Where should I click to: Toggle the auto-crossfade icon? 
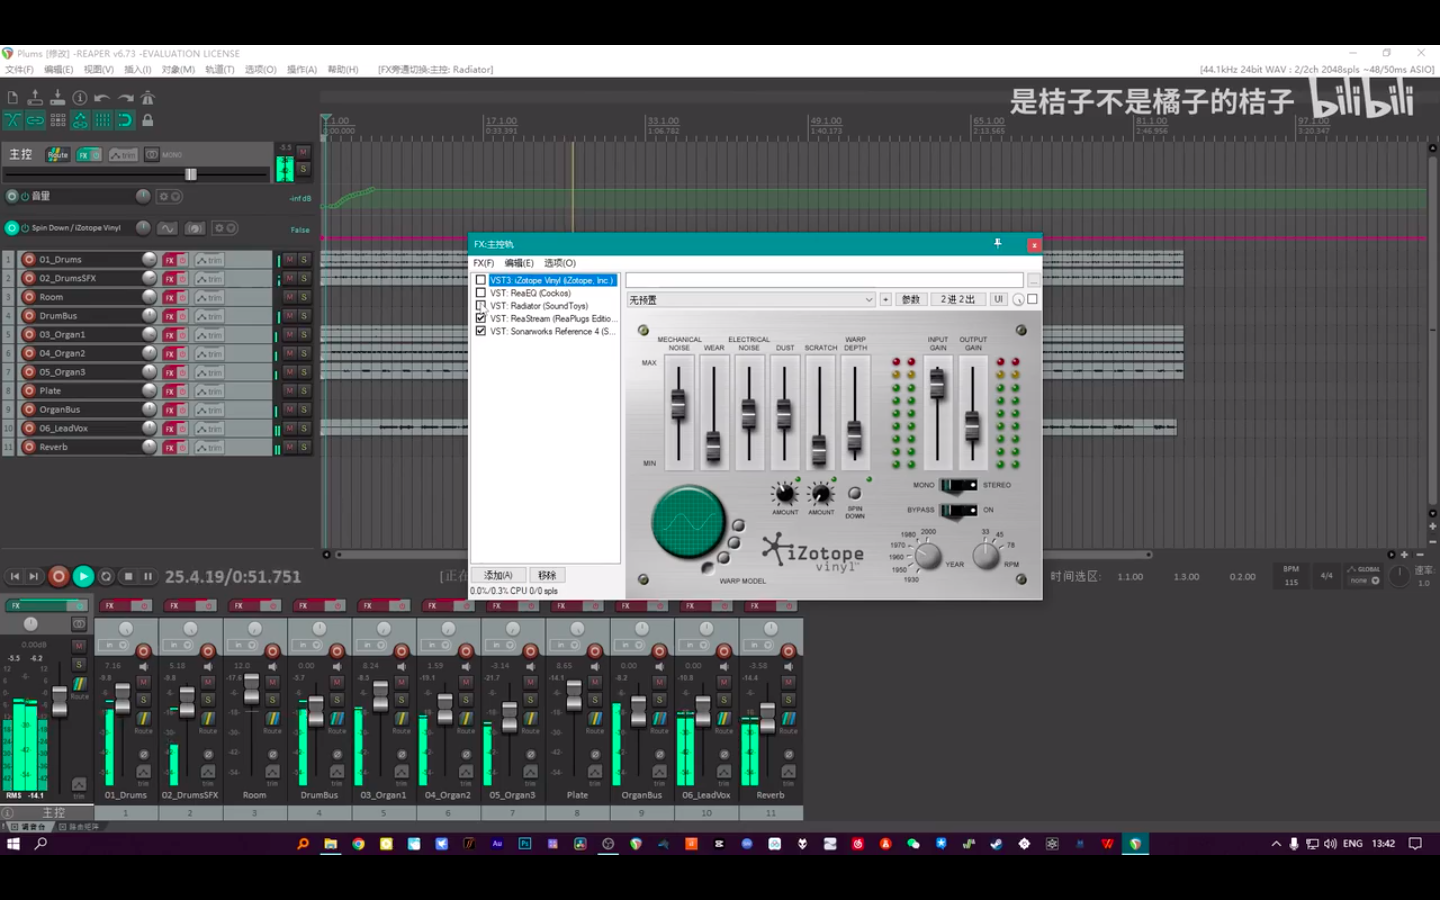12,120
